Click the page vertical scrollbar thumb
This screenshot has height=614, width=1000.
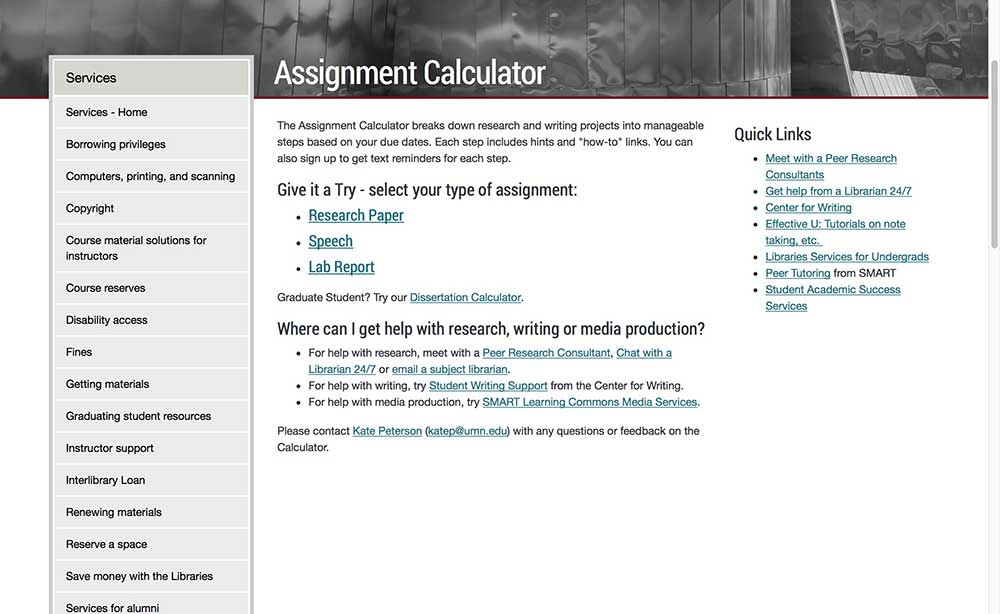[x=994, y=154]
